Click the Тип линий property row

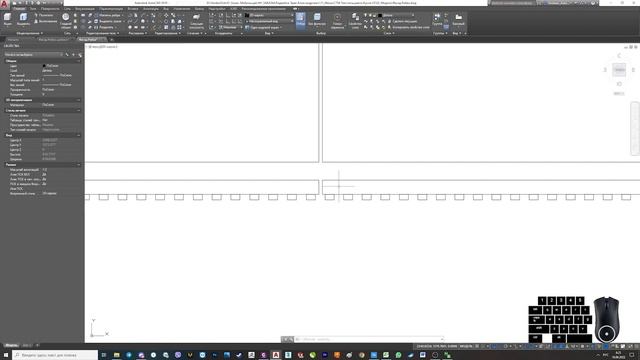(x=42, y=76)
